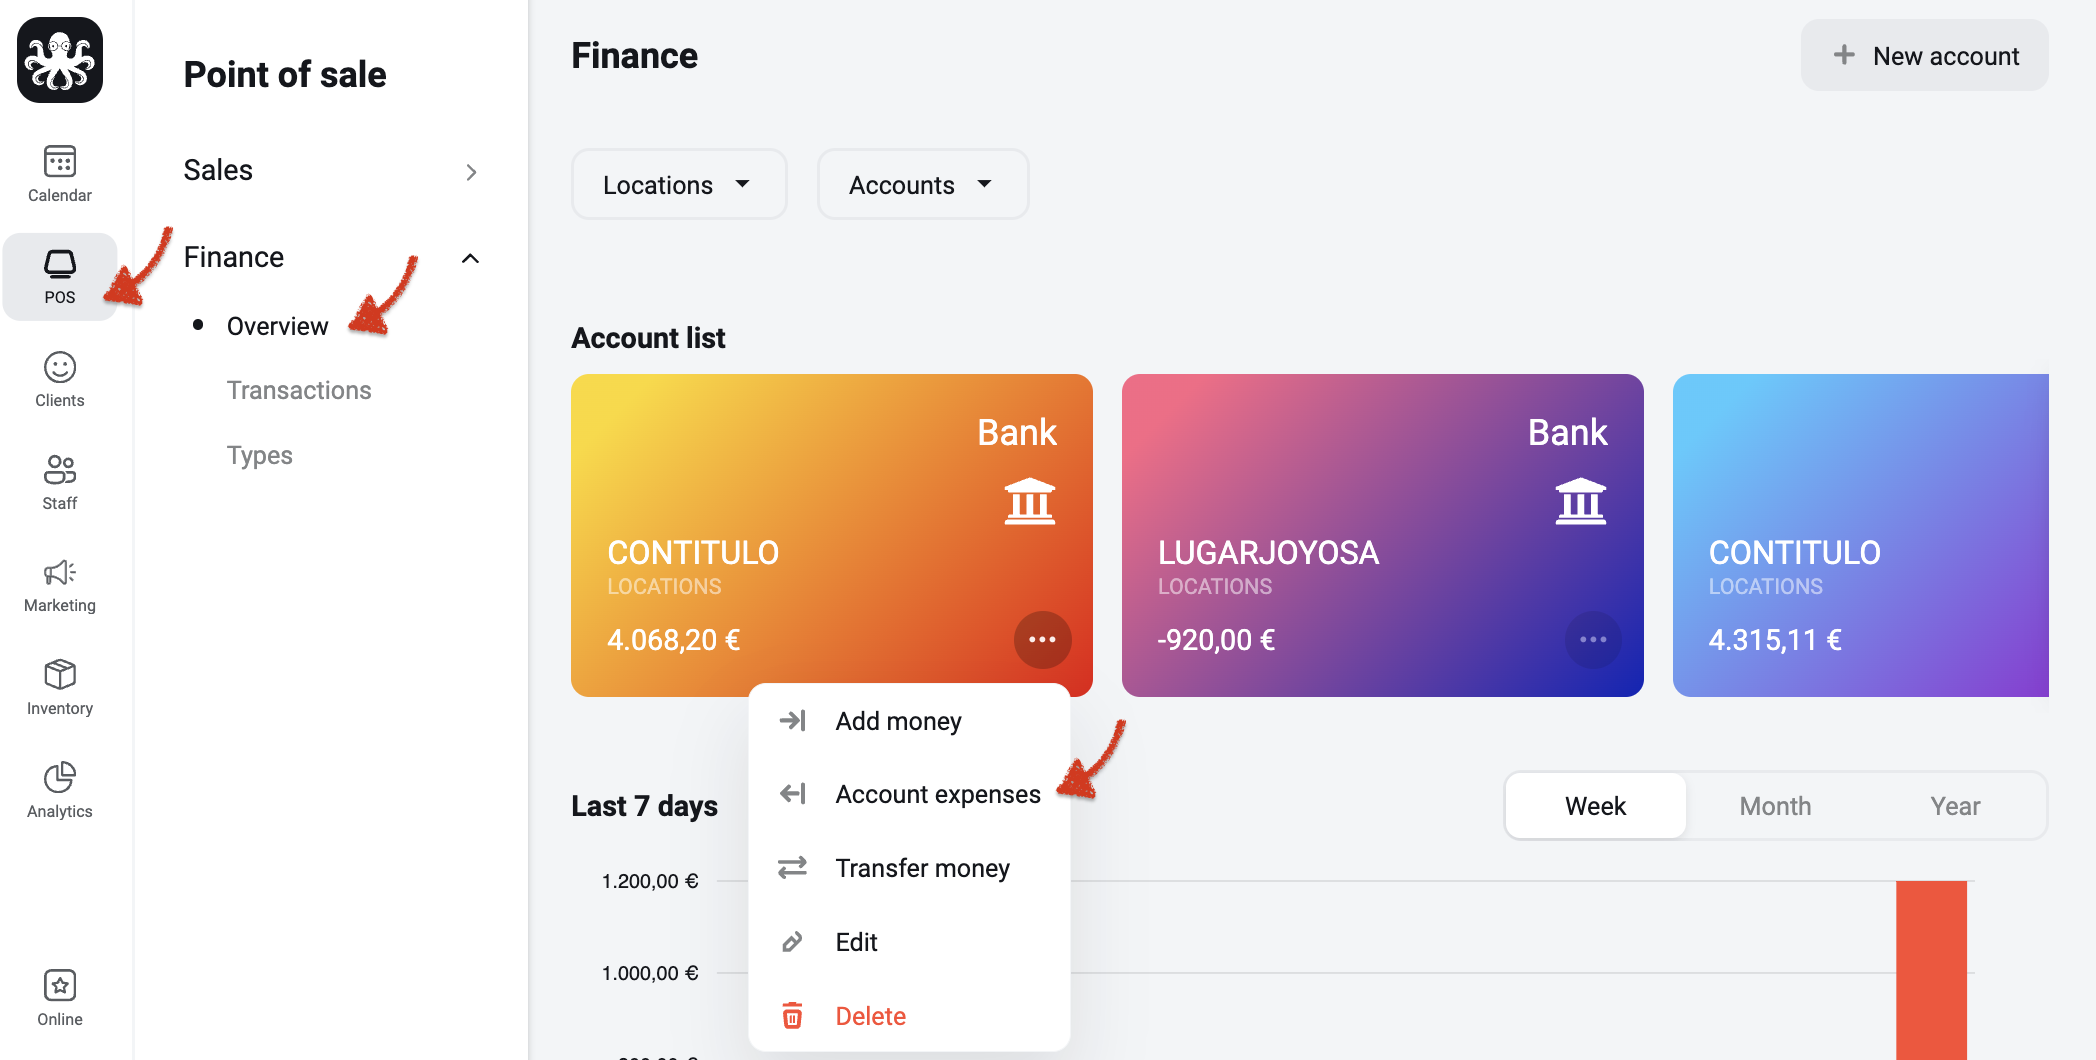This screenshot has height=1060, width=2096.
Task: Switch chart range to Month
Action: point(1775,806)
